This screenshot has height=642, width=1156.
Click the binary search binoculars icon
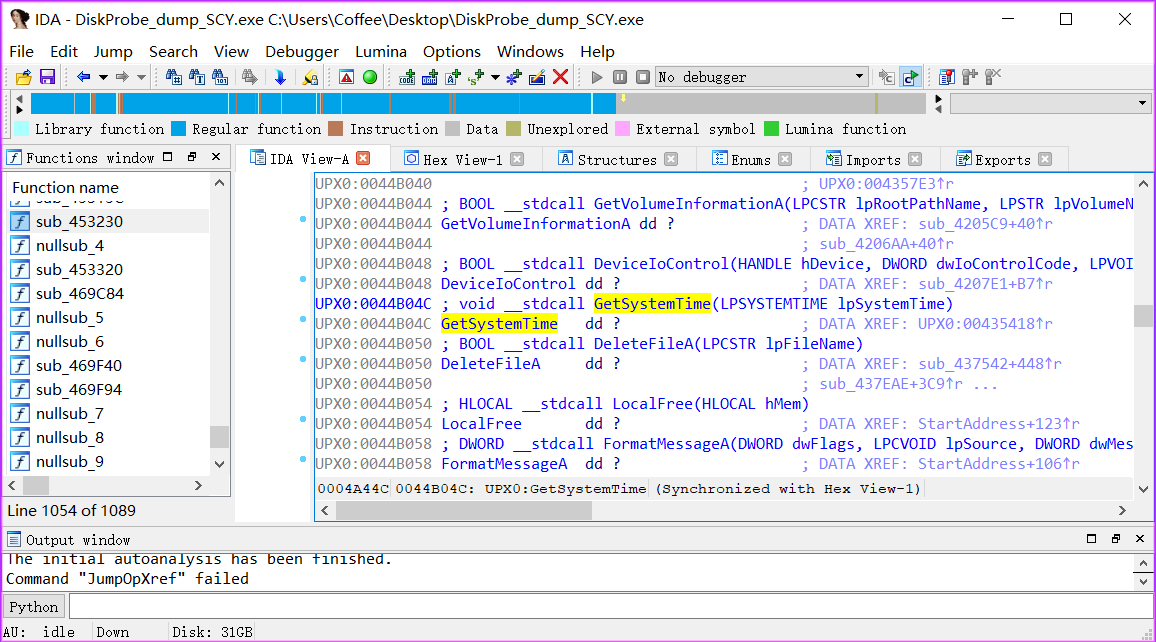tap(220, 77)
